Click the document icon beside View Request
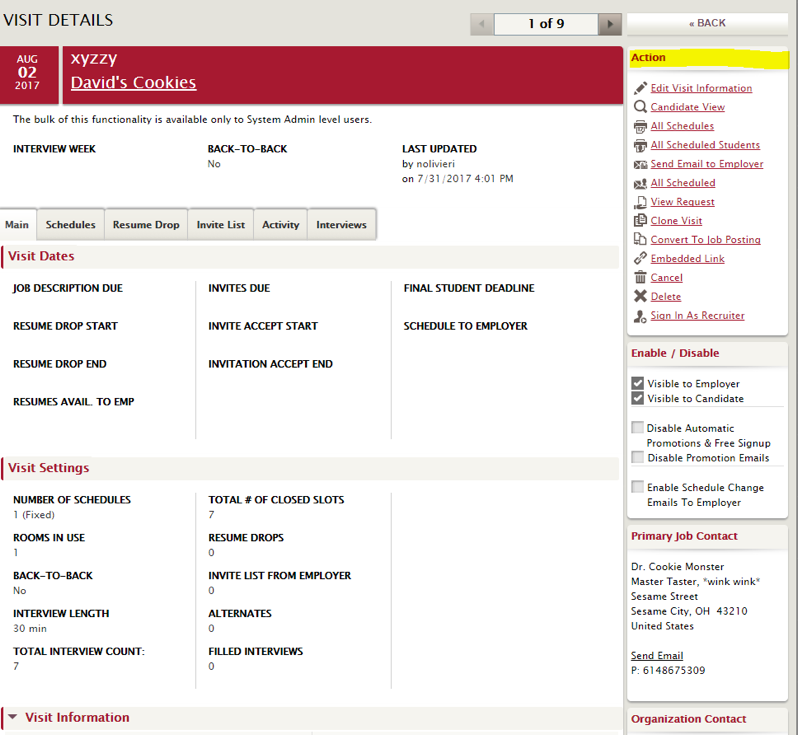This screenshot has width=798, height=735. point(640,202)
